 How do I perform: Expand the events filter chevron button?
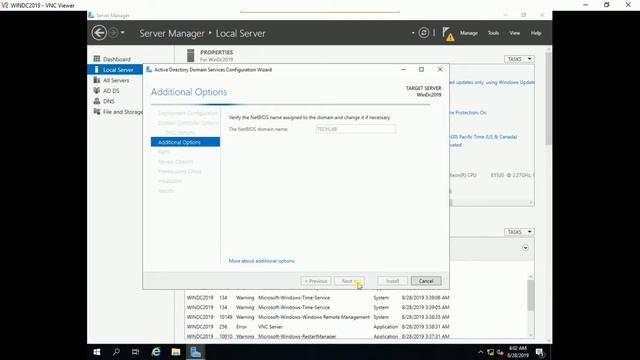coord(525,248)
